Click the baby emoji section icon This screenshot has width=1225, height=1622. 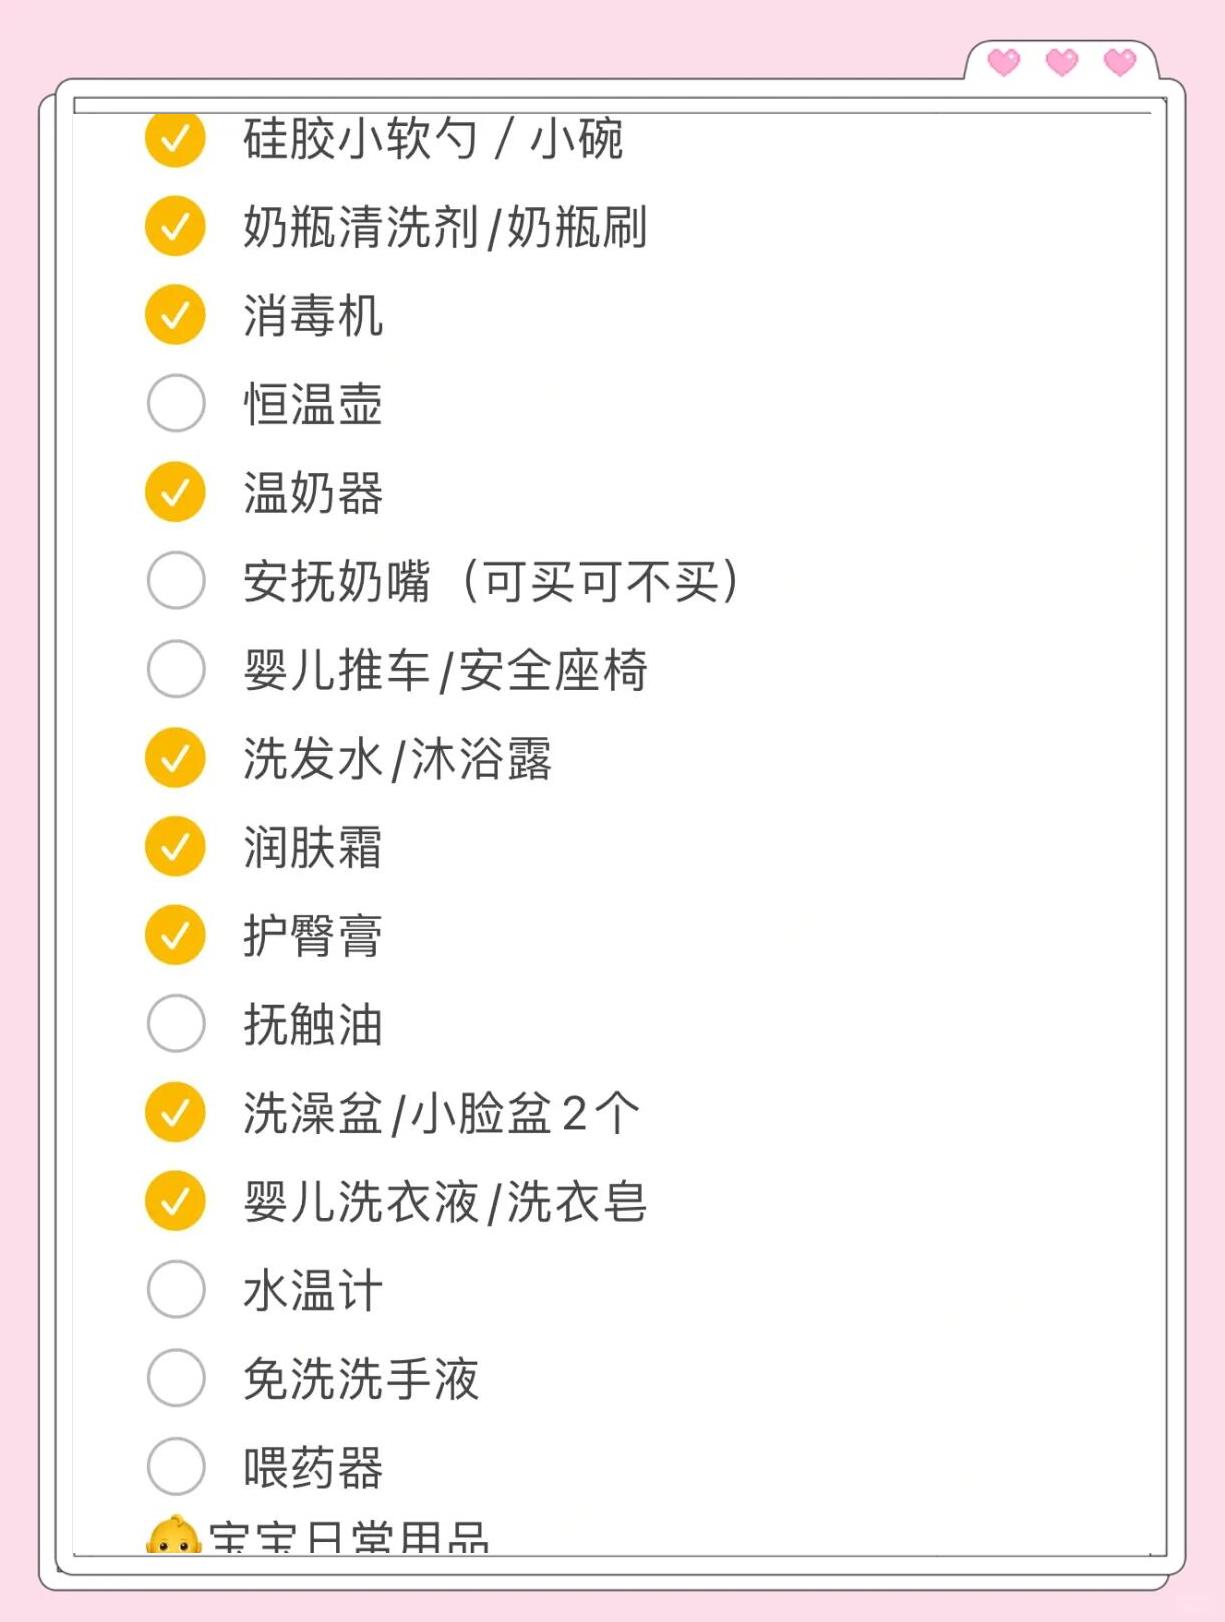coord(173,1536)
